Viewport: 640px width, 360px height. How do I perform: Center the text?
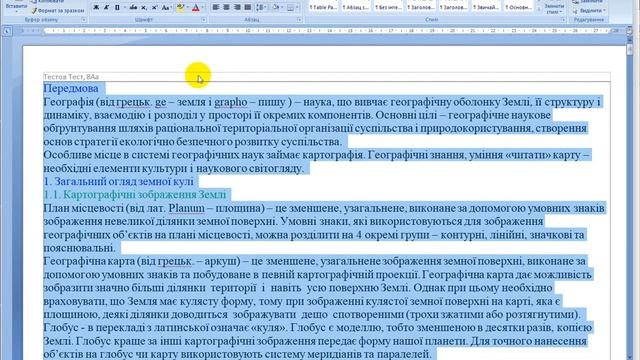[x=226, y=7]
